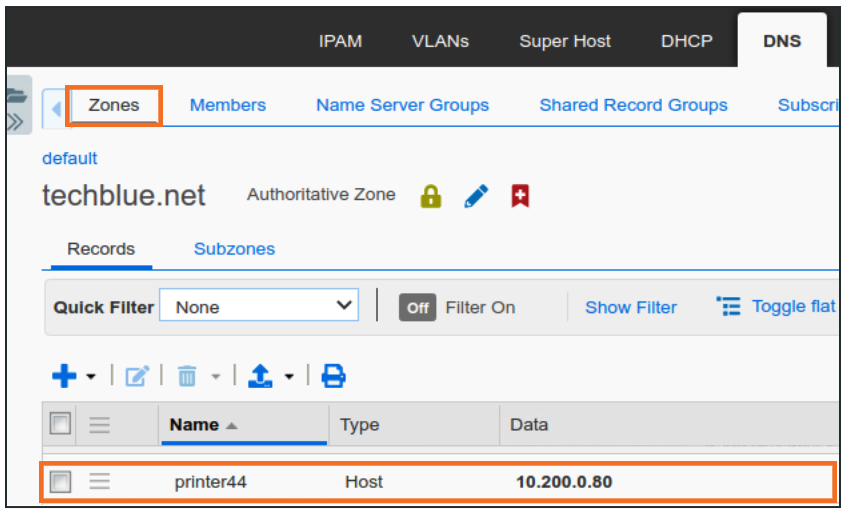Check the printer44 row checkbox
This screenshot has height=513, width=846.
[x=61, y=482]
